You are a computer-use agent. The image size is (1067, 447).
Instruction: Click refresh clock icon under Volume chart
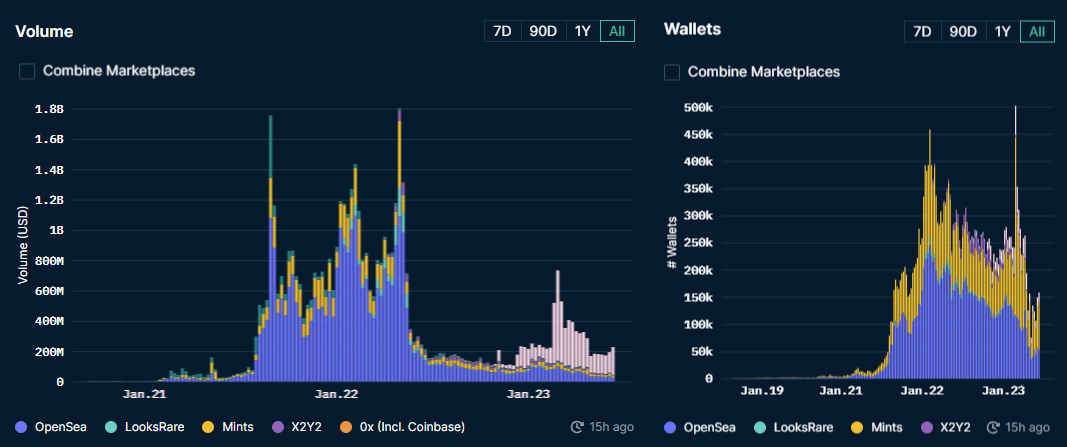[x=577, y=427]
